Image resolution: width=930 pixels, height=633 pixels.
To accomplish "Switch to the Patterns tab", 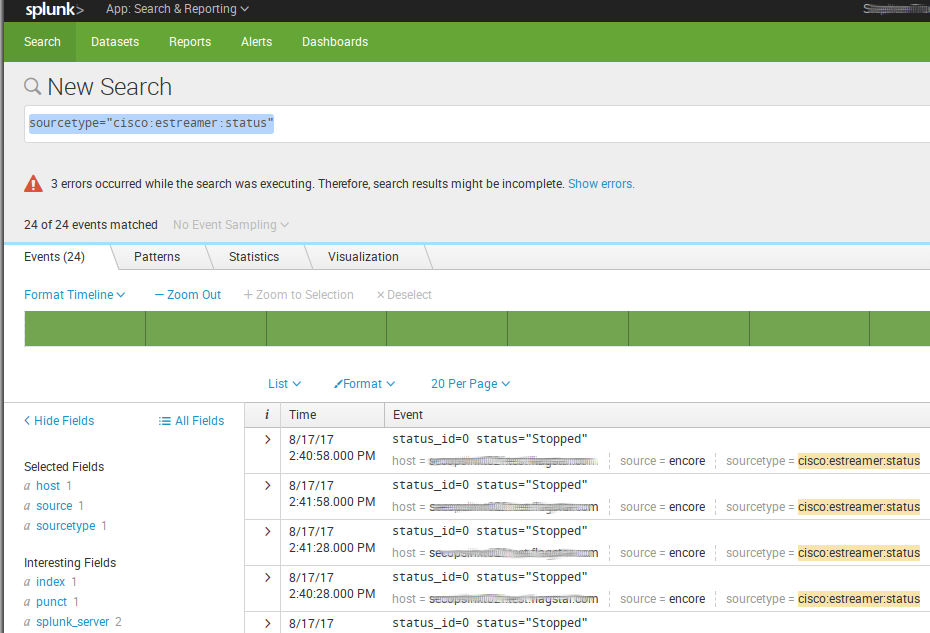I will tap(157, 257).
